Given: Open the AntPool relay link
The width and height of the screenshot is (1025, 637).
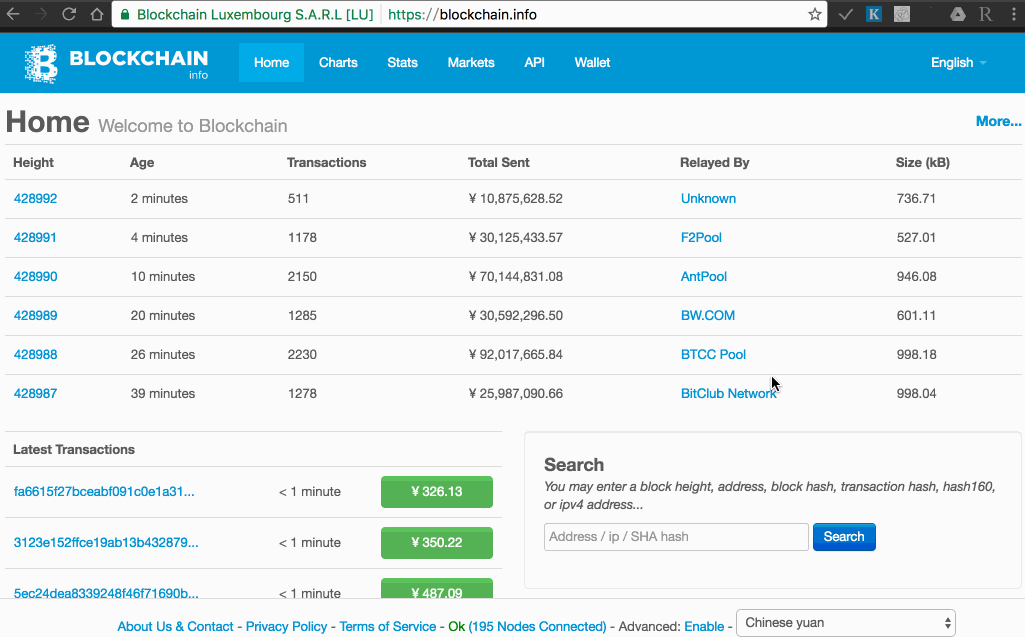Looking at the screenshot, I should coord(703,277).
